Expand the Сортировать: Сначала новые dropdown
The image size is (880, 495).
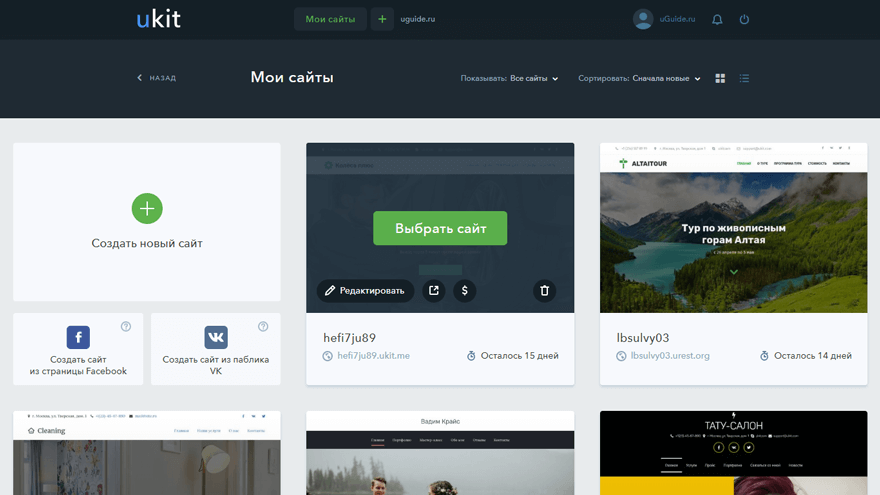639,79
